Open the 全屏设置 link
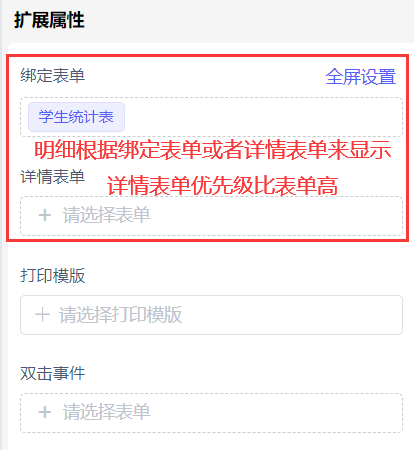 361,77
